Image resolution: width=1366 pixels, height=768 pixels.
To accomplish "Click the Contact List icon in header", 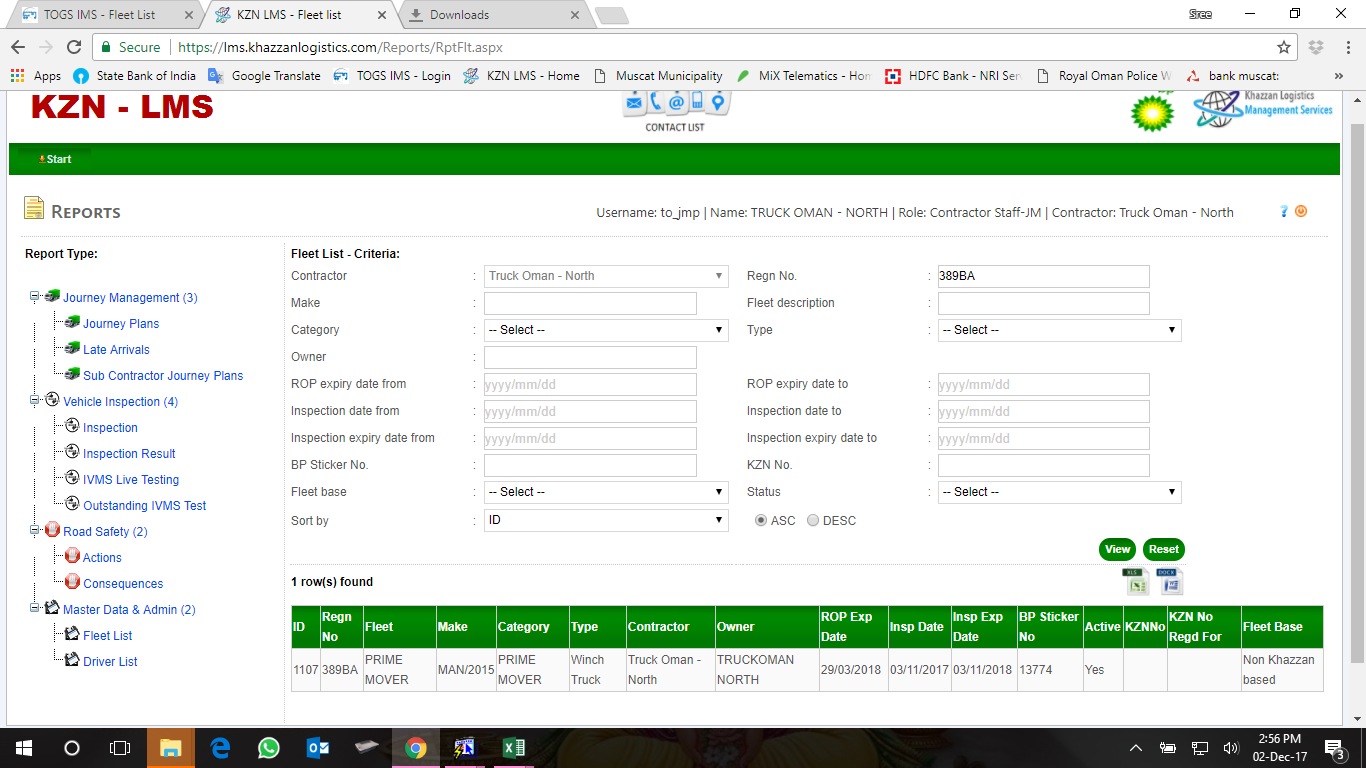I will [675, 108].
